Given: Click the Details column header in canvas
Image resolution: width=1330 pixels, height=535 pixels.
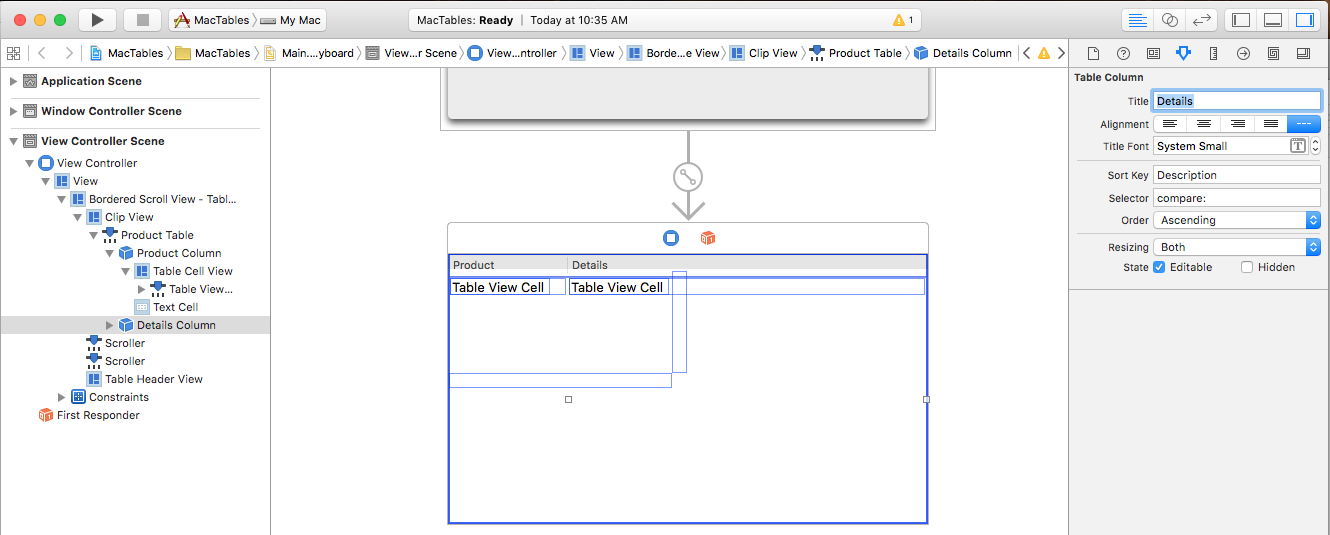Looking at the screenshot, I should 747,265.
